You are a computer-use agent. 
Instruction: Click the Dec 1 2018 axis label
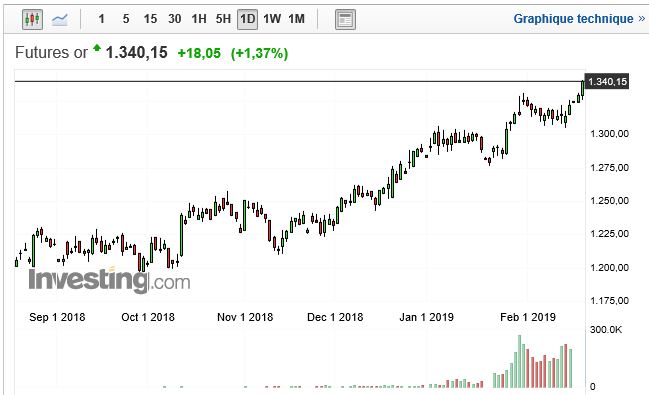(335, 317)
